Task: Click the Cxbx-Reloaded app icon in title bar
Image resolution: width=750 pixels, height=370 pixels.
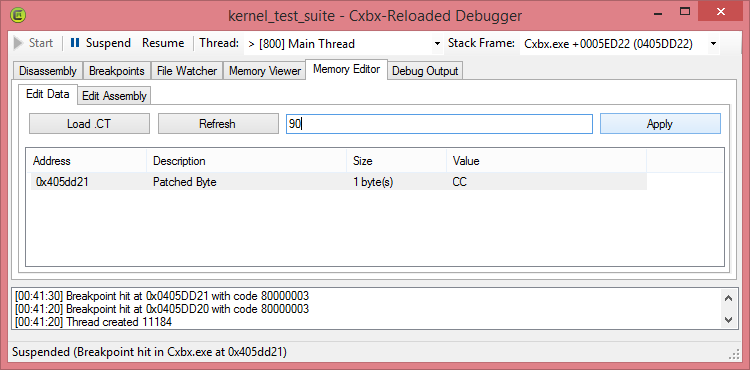Action: coord(18,15)
